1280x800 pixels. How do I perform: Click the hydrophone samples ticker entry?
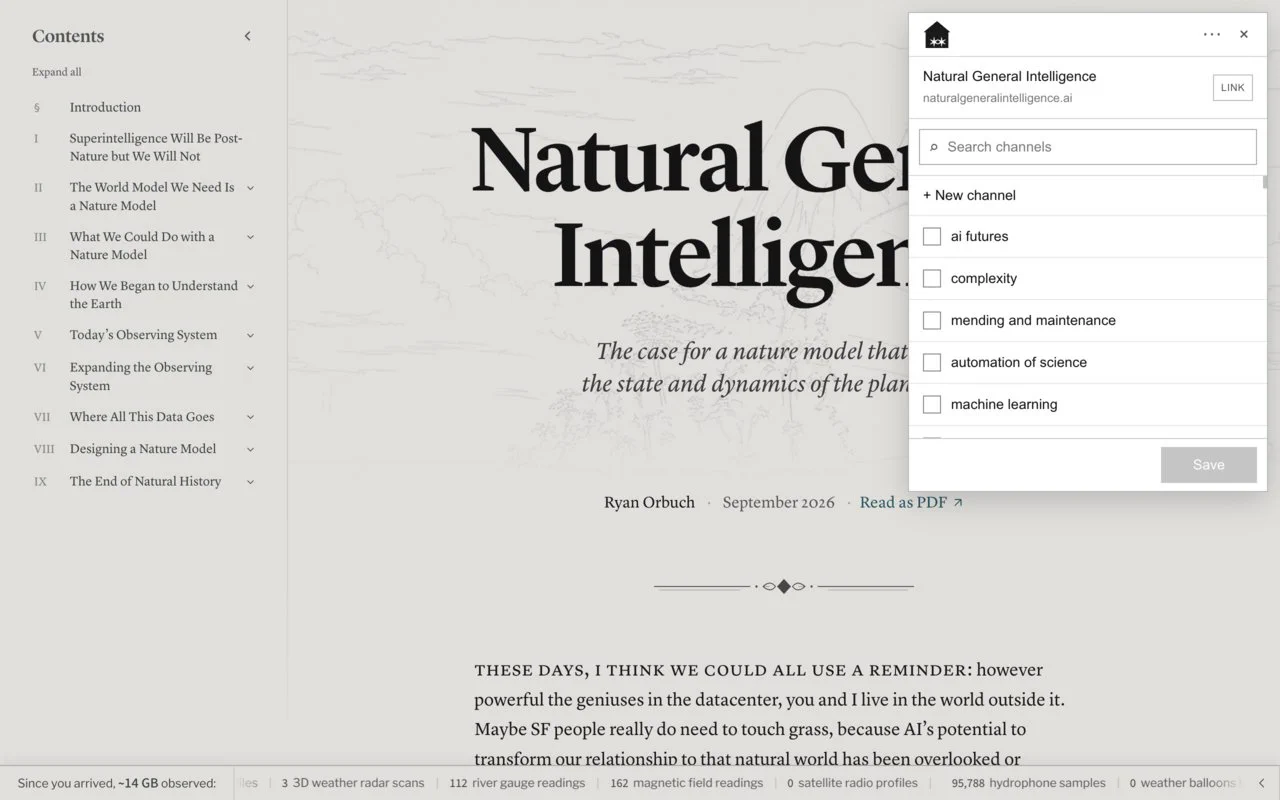point(1028,783)
